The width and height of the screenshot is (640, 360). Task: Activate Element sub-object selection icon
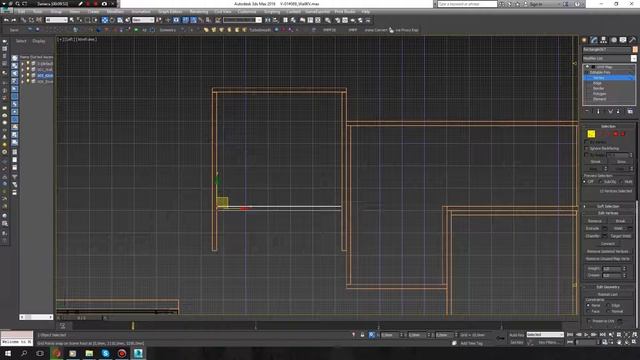point(623,134)
